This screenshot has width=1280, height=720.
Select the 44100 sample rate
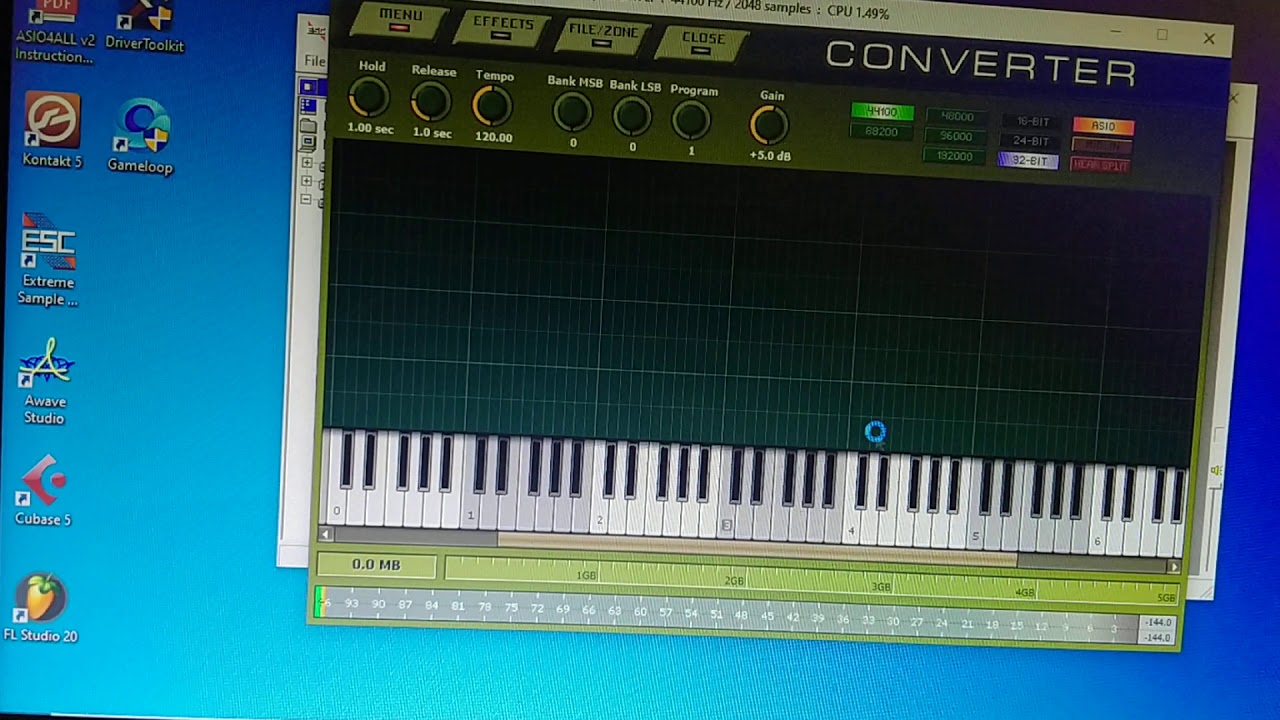(882, 112)
